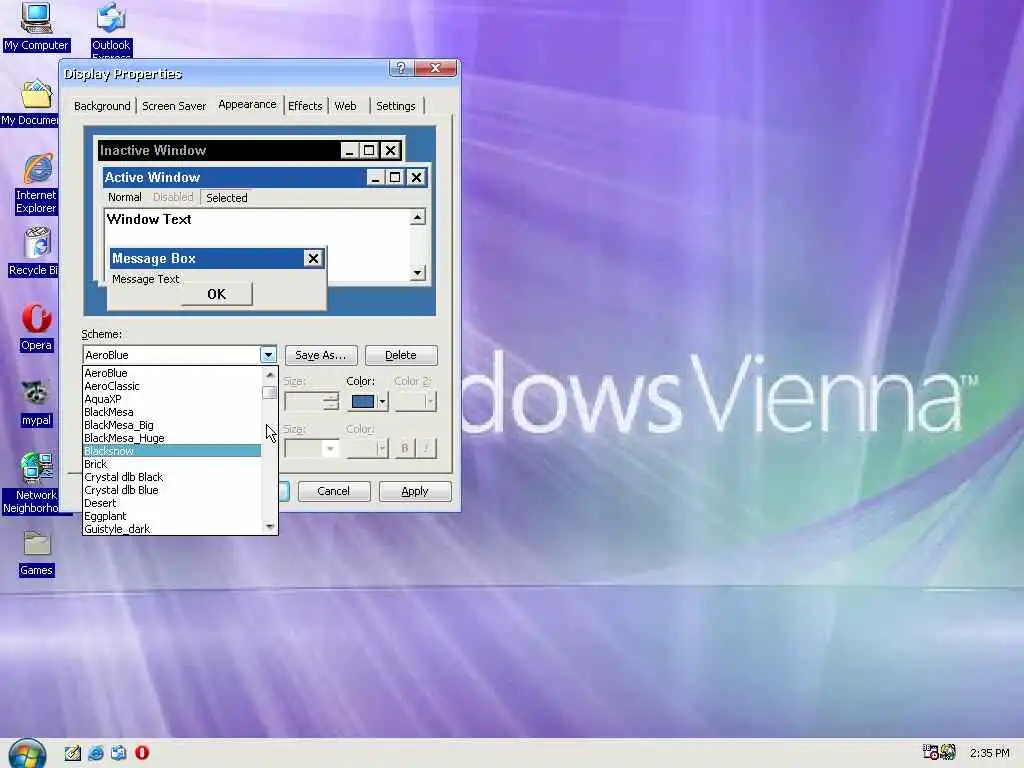Click the 2:35 PM taskbar clock

pos(989,753)
